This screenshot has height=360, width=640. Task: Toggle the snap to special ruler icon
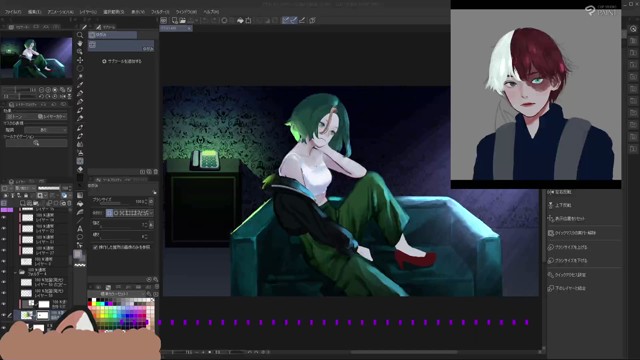pyautogui.click(x=294, y=20)
